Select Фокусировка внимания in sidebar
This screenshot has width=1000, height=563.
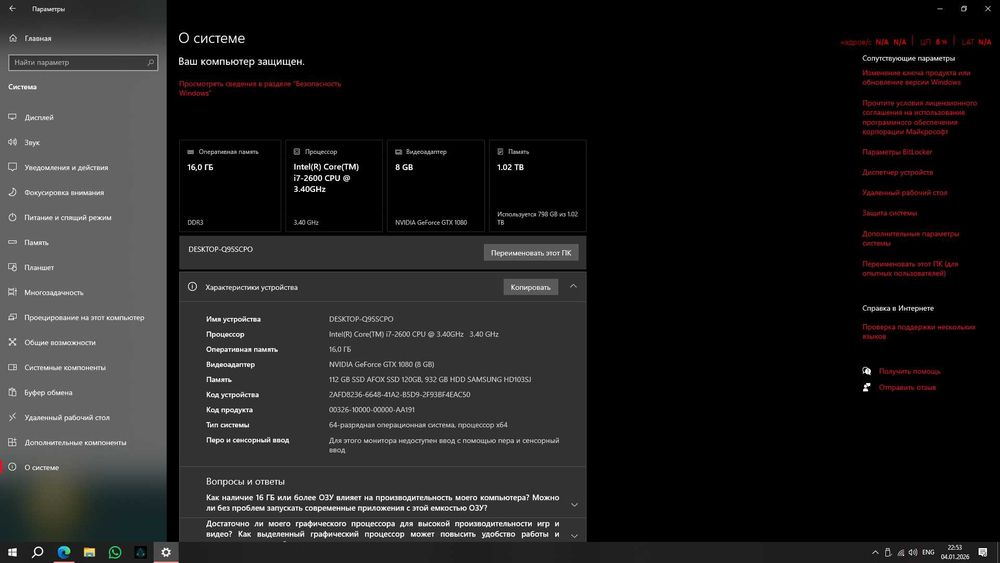point(64,193)
